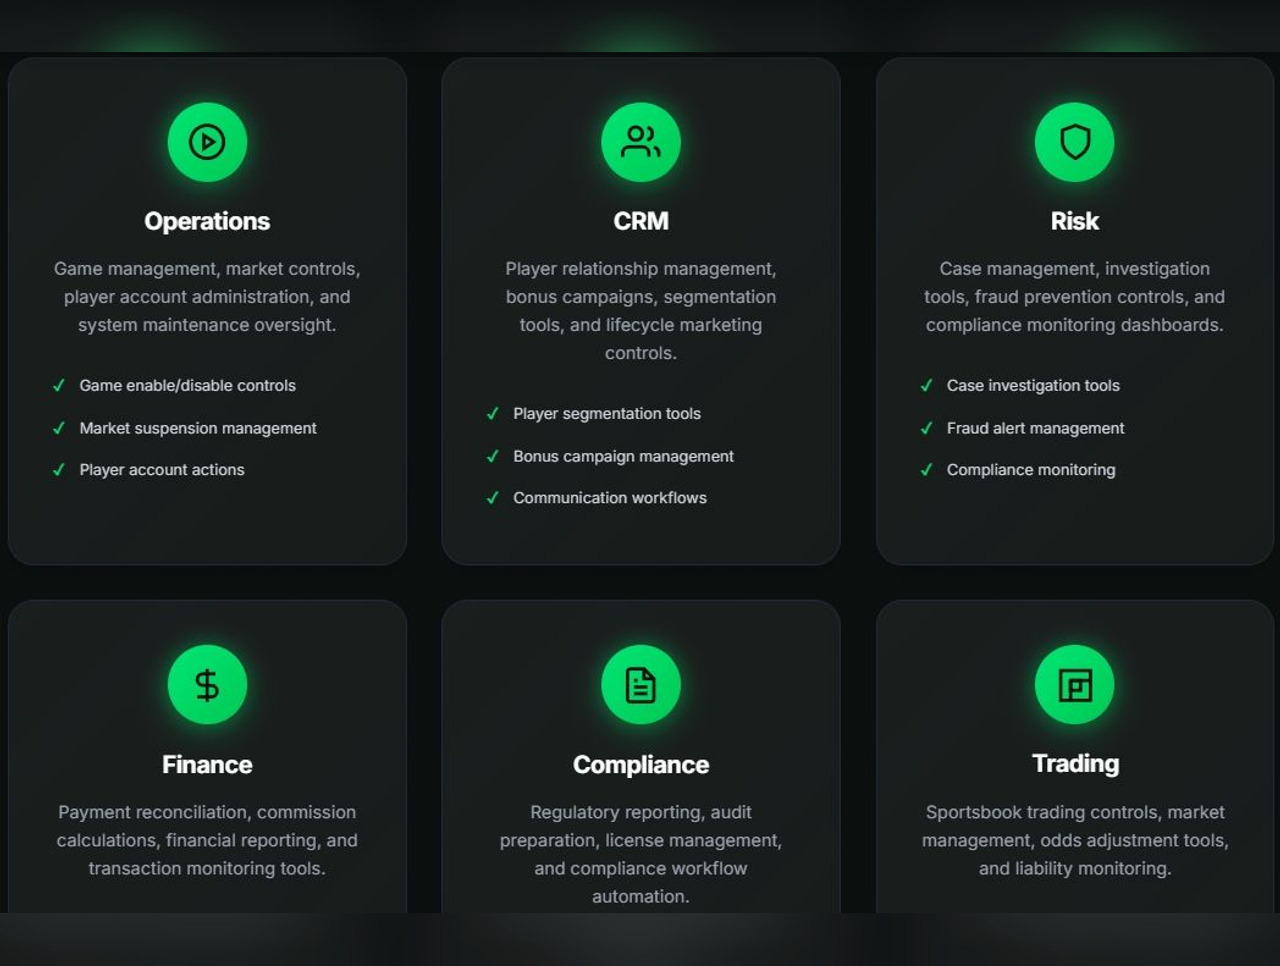Click the Compliance document icon
Image resolution: width=1280 pixels, height=966 pixels.
(x=641, y=685)
